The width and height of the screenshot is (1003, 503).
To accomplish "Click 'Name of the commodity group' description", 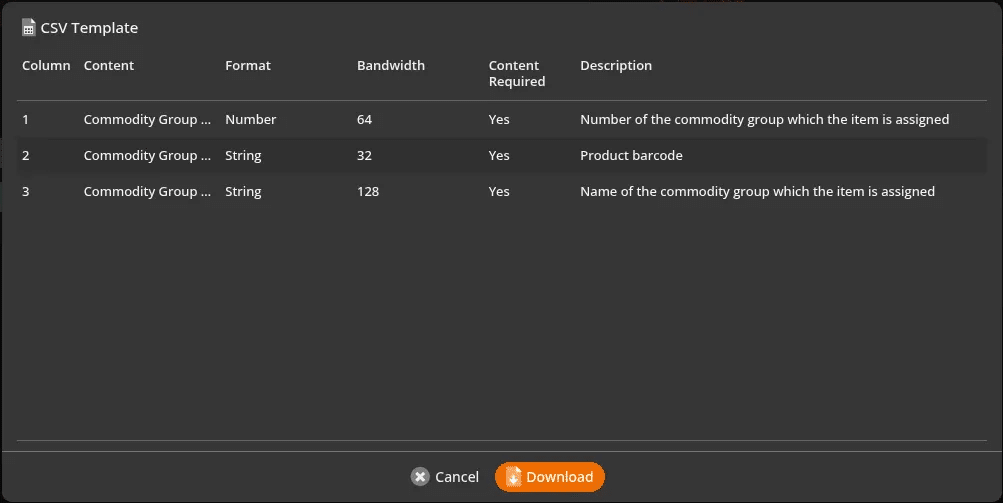I will 757,191.
